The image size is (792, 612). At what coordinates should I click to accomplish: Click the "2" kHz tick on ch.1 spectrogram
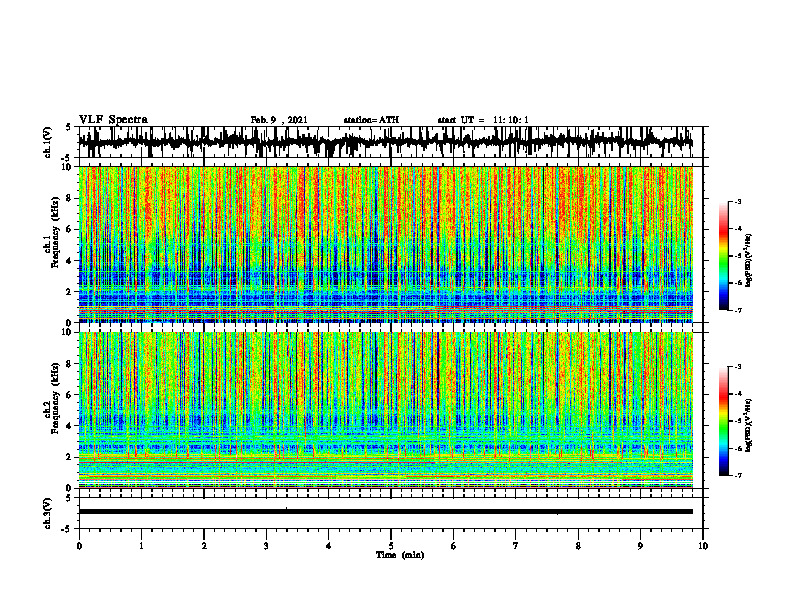click(70, 291)
